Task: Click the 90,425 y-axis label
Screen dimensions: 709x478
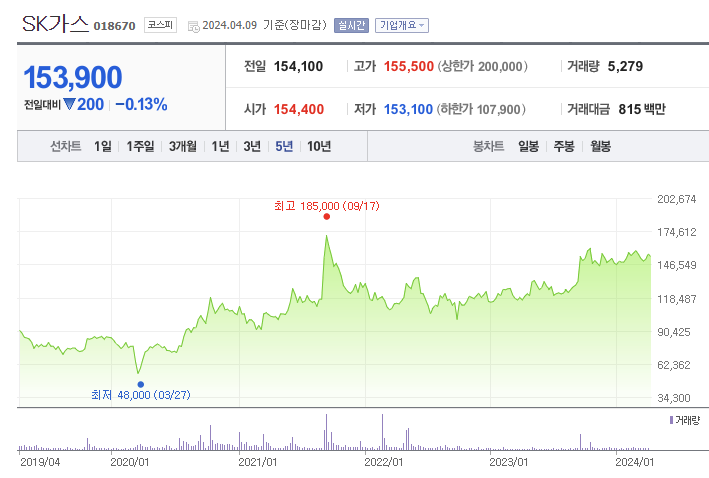Action: 674,332
